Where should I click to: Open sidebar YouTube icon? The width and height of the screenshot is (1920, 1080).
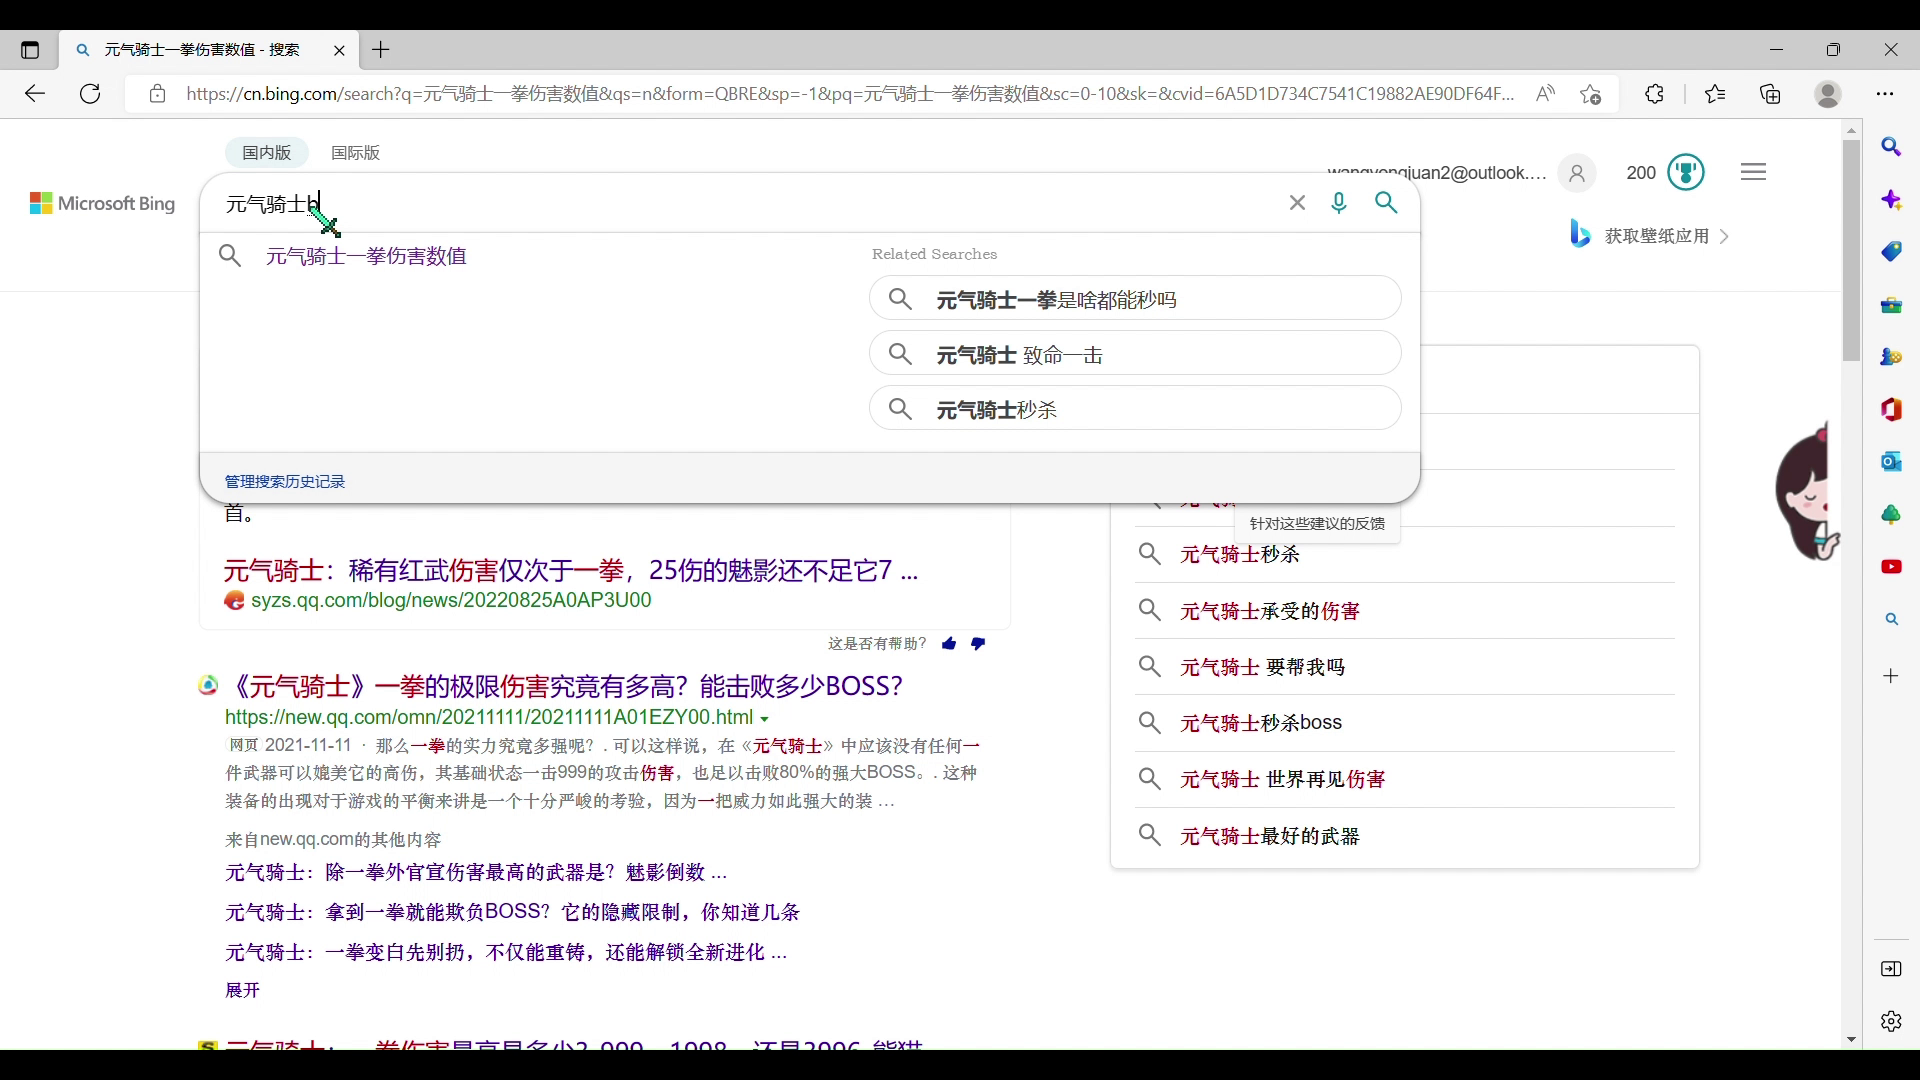pyautogui.click(x=1891, y=567)
